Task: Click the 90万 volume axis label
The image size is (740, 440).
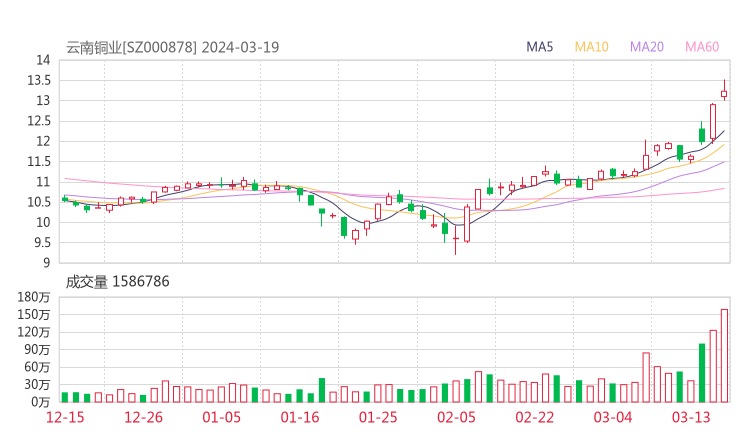Action: [37, 349]
